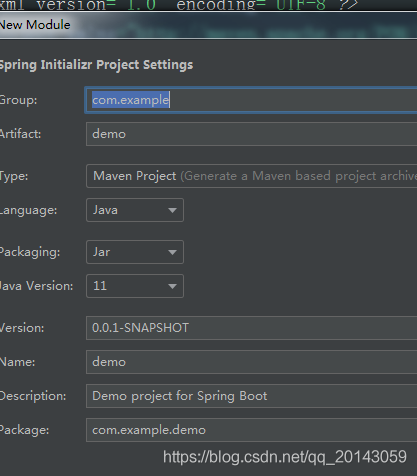This screenshot has width=417, height=476.
Task: Click the arrow icon on Java Version combo
Action: coord(172,286)
